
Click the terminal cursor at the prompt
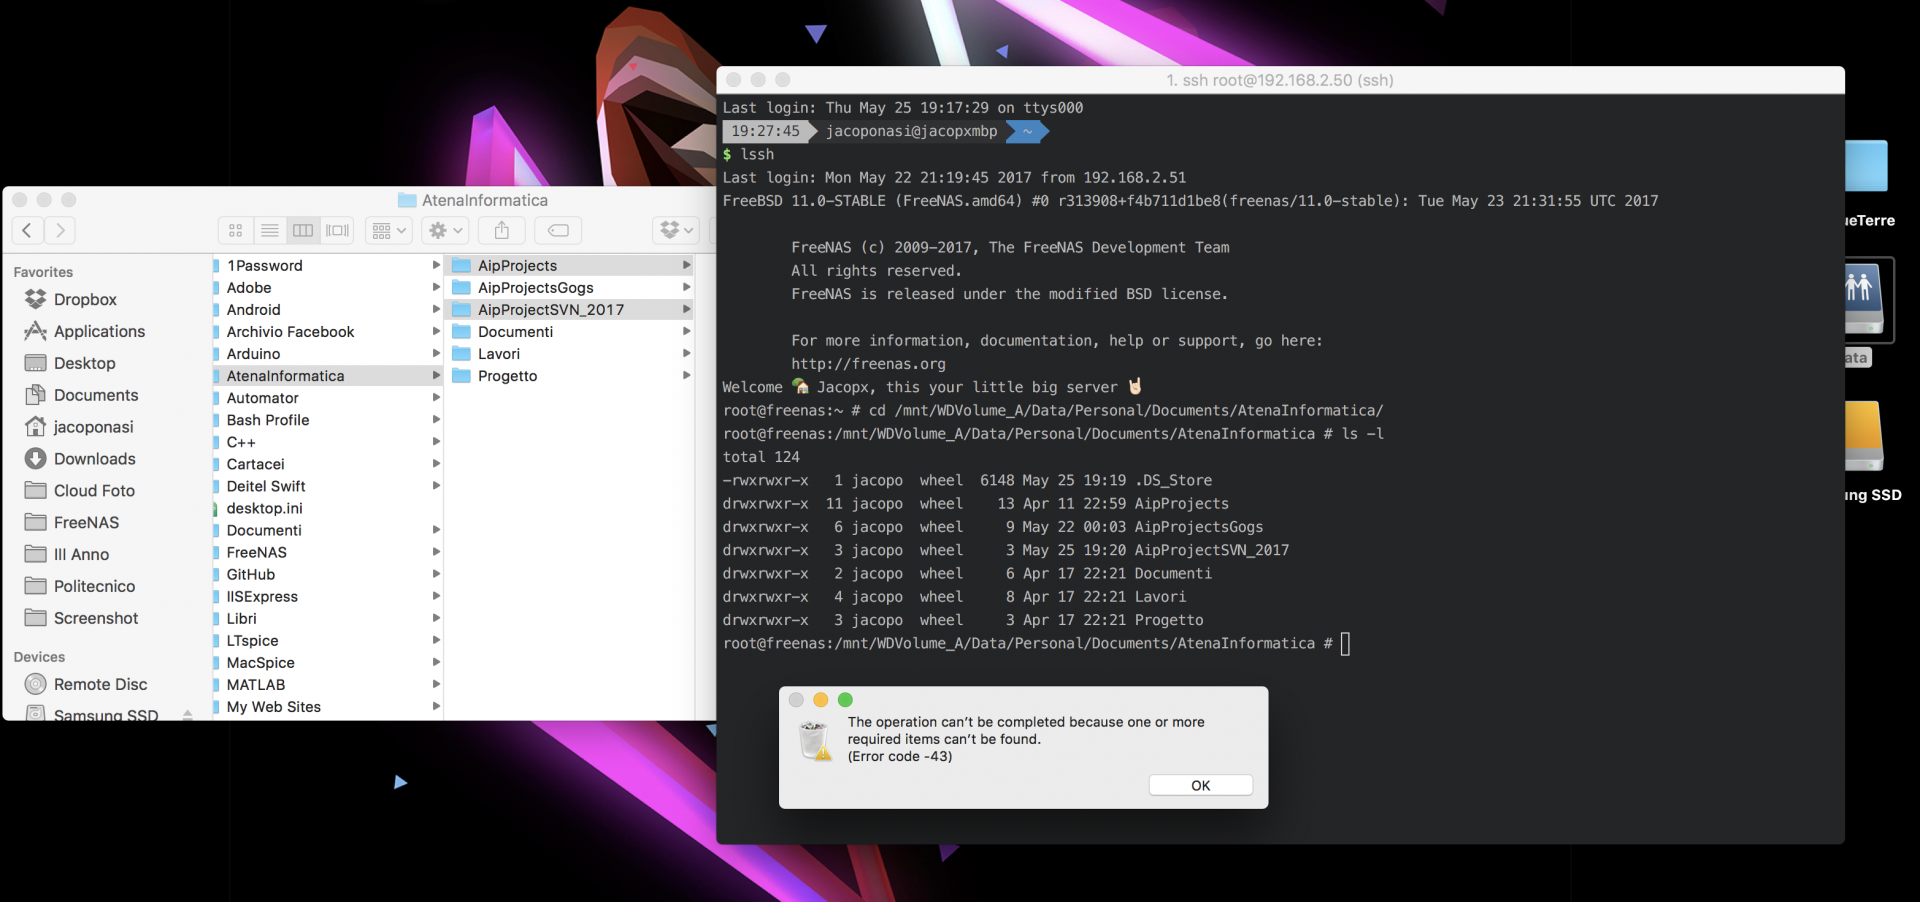click(x=1345, y=644)
